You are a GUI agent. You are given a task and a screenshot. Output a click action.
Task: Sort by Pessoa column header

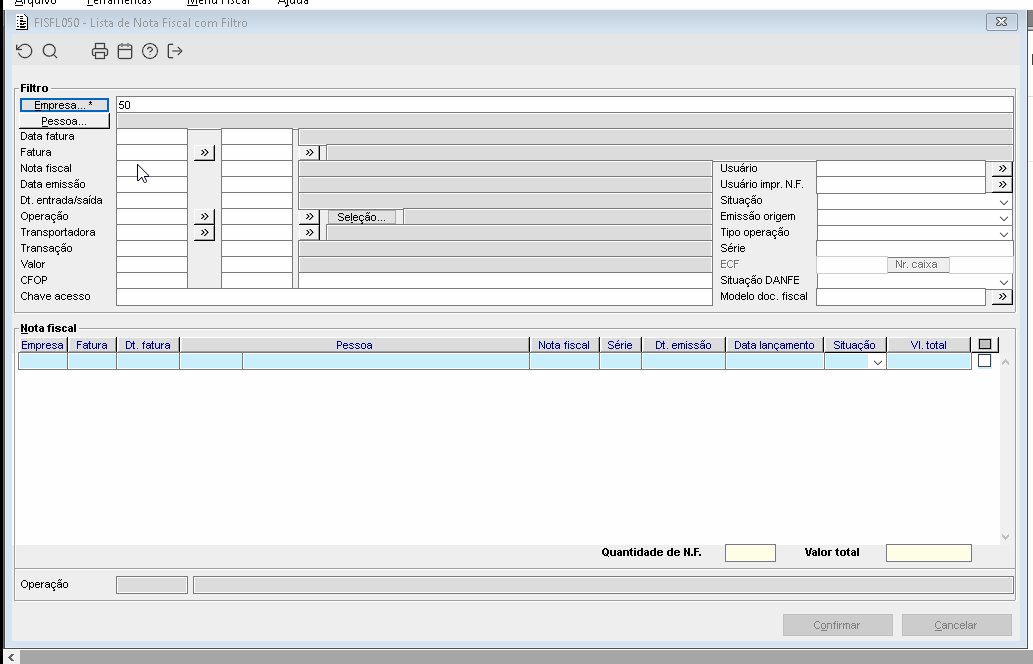pos(354,345)
